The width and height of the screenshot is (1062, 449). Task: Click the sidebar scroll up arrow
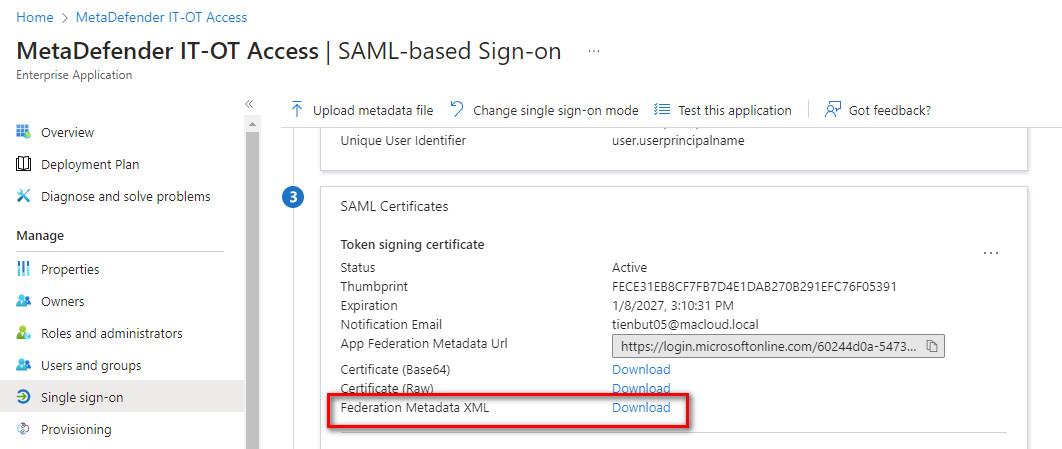point(252,125)
